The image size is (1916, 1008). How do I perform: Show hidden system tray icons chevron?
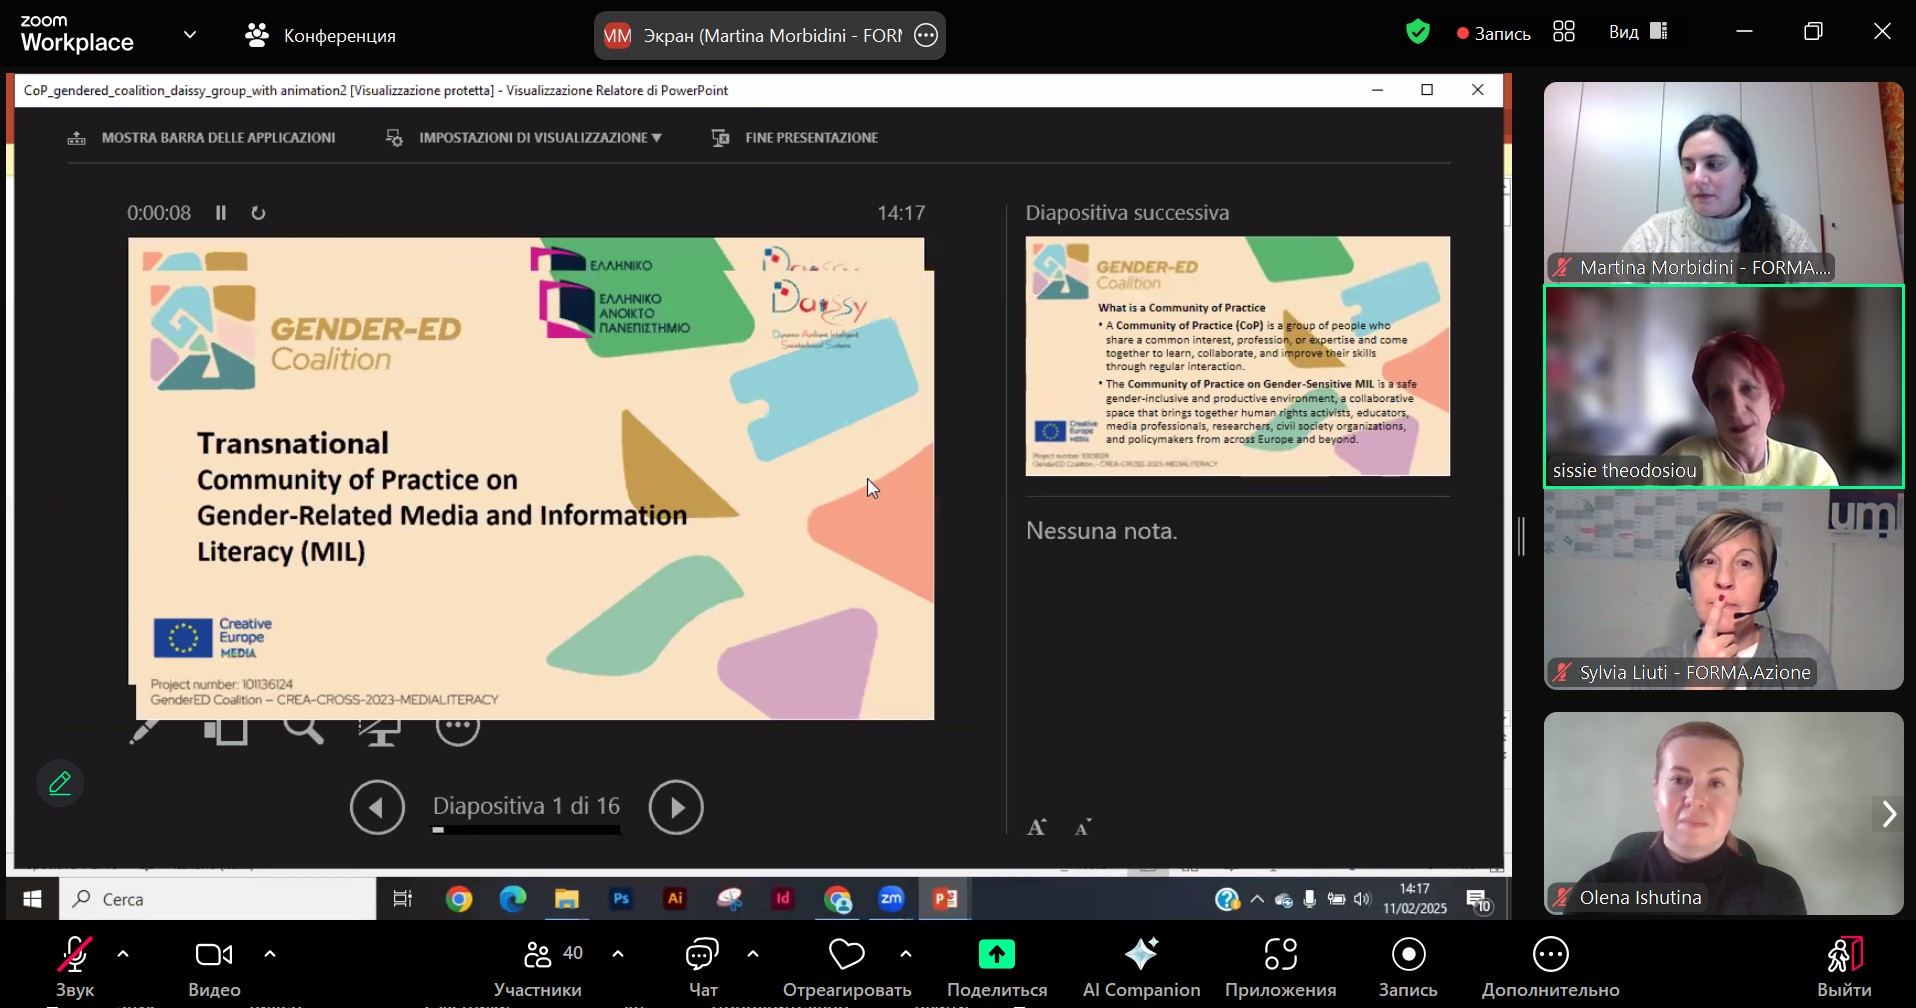coord(1258,899)
